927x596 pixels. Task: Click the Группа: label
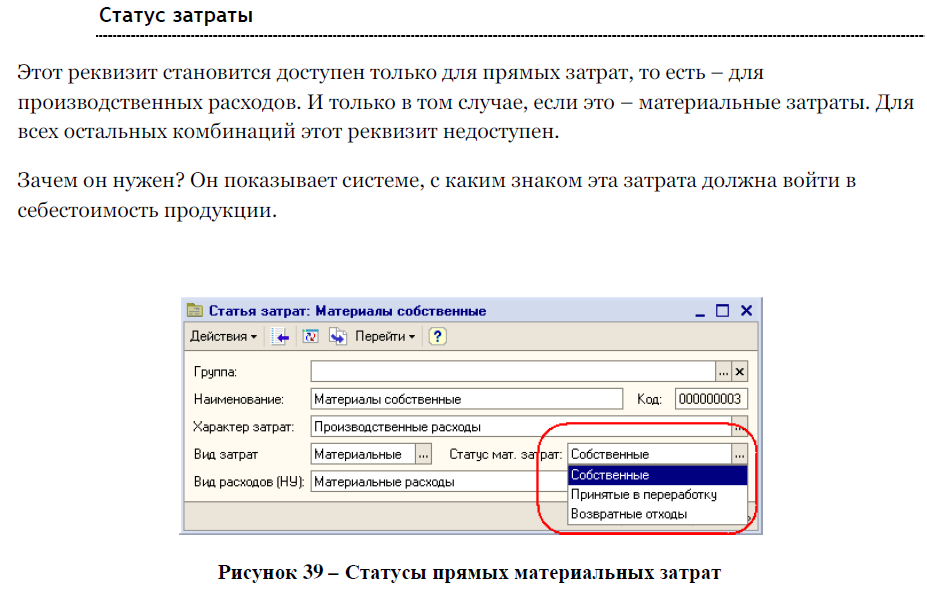point(215,372)
